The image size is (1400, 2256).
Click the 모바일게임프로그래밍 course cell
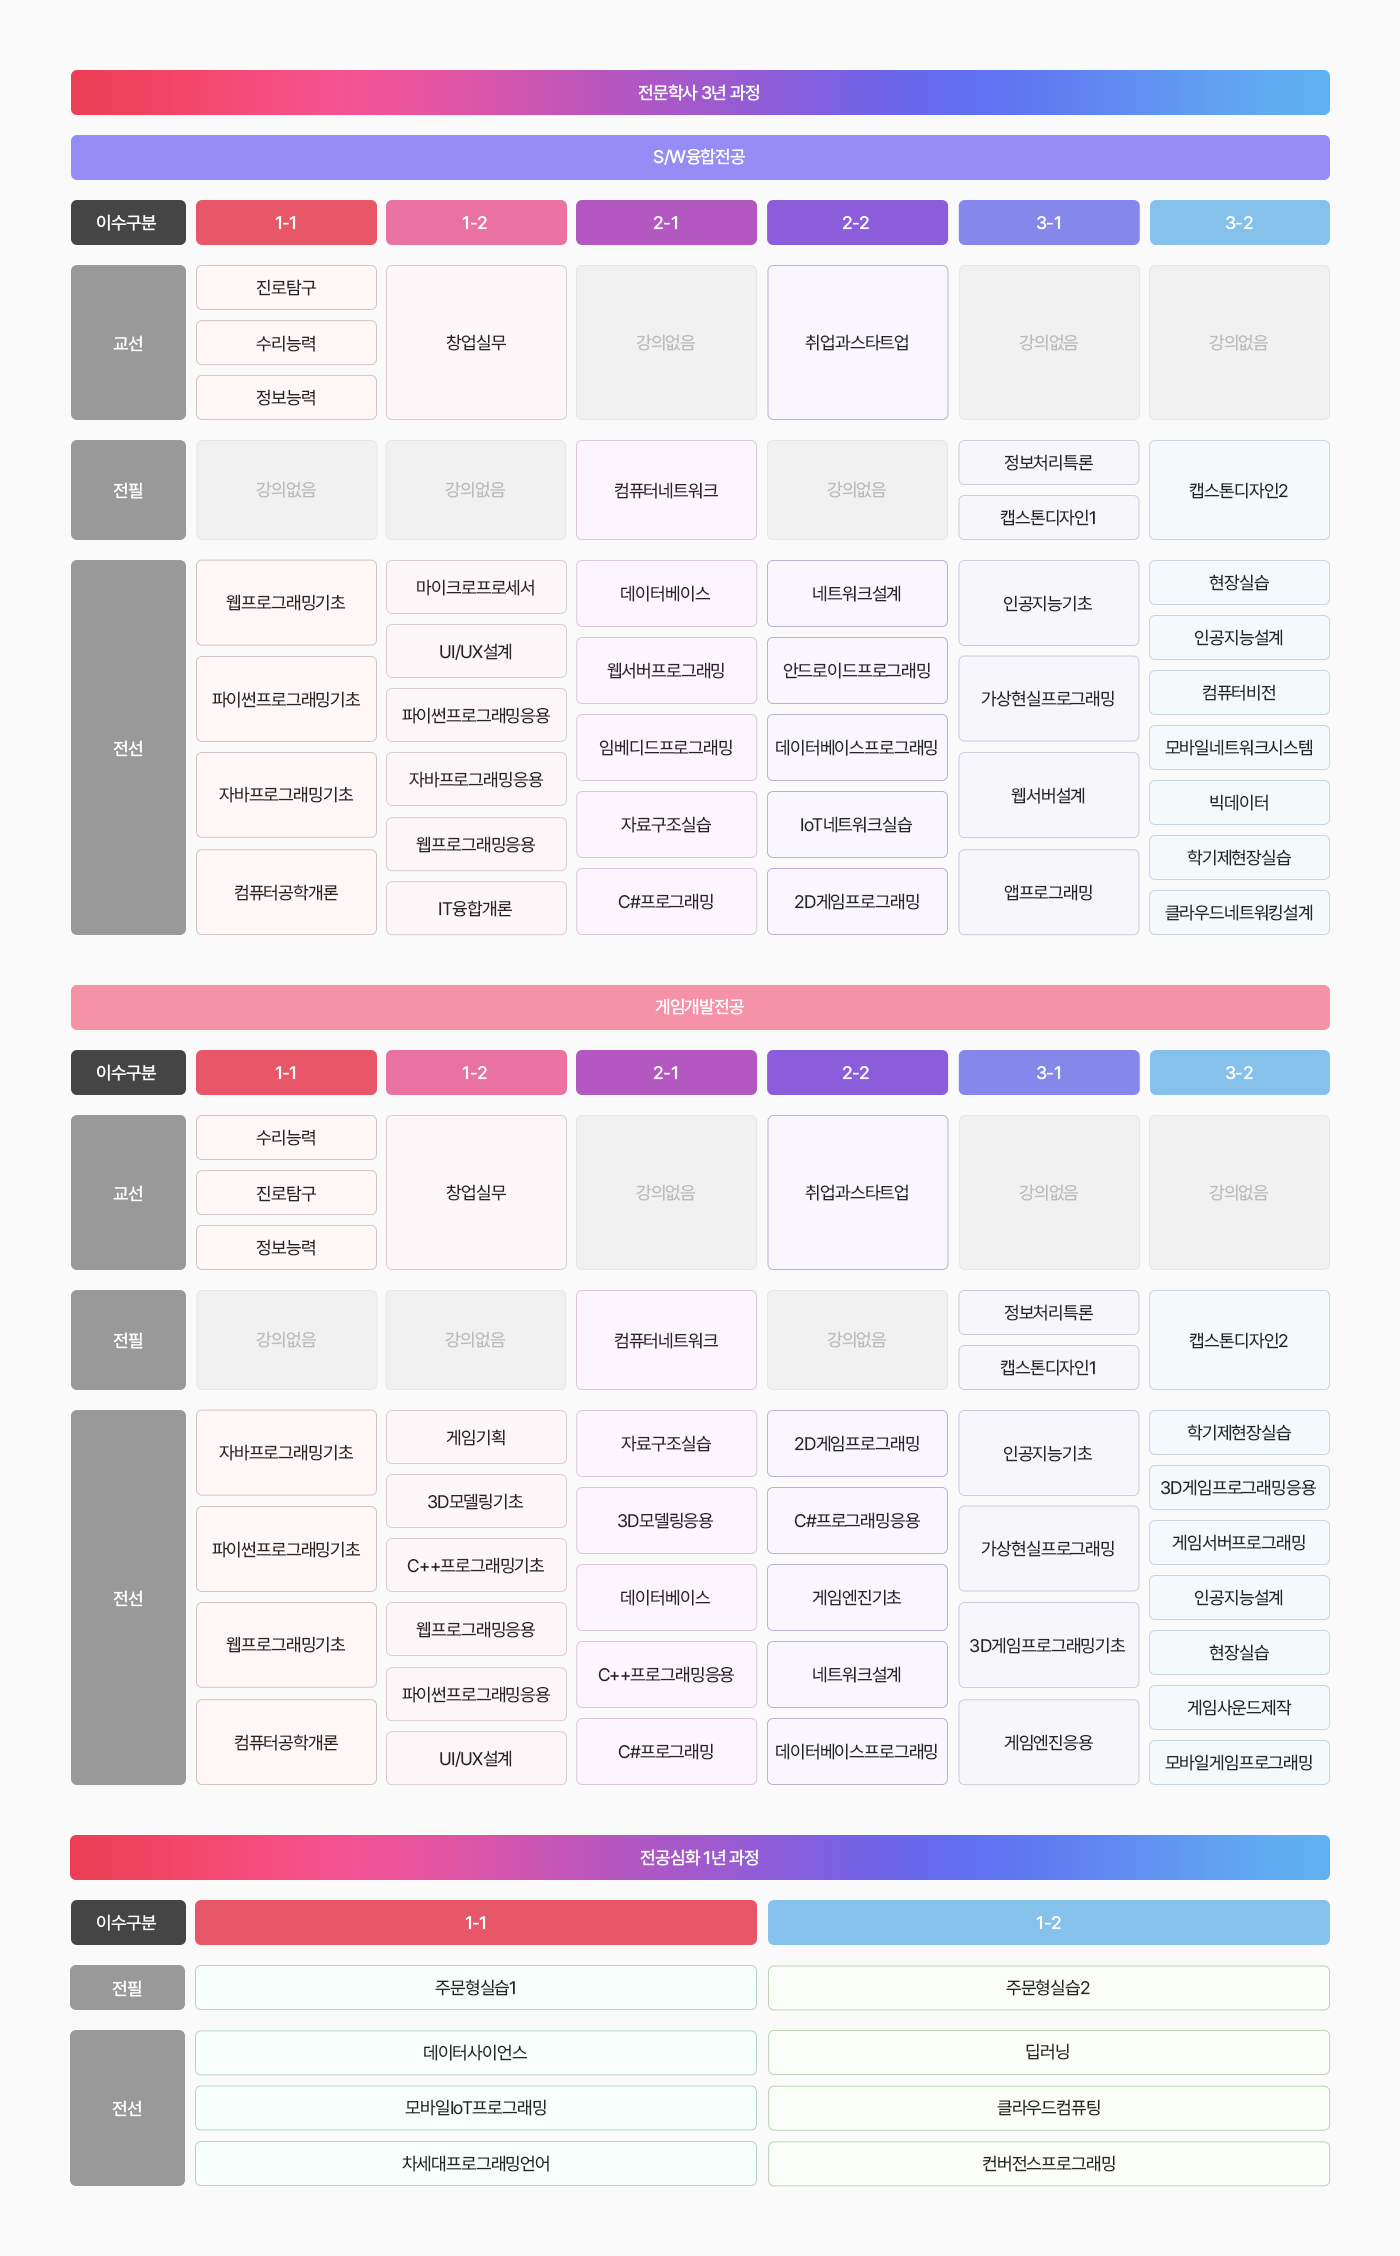coord(1239,1762)
